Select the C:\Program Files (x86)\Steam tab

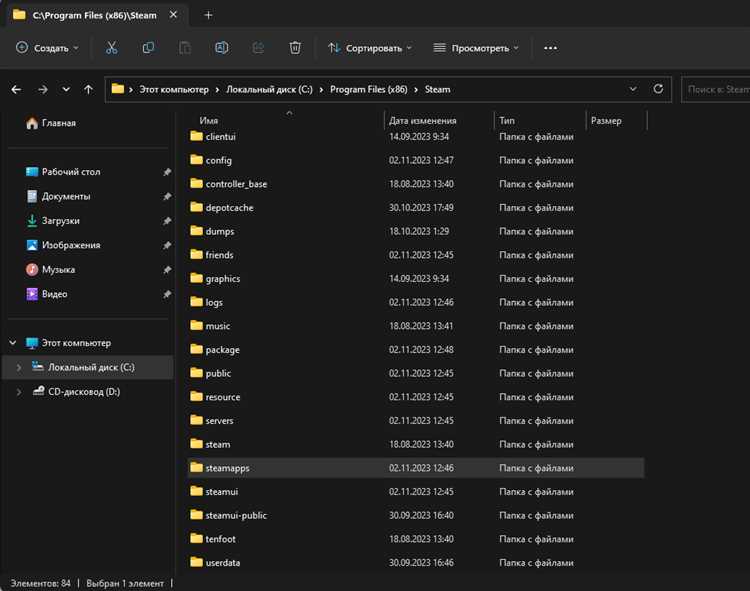pos(94,15)
